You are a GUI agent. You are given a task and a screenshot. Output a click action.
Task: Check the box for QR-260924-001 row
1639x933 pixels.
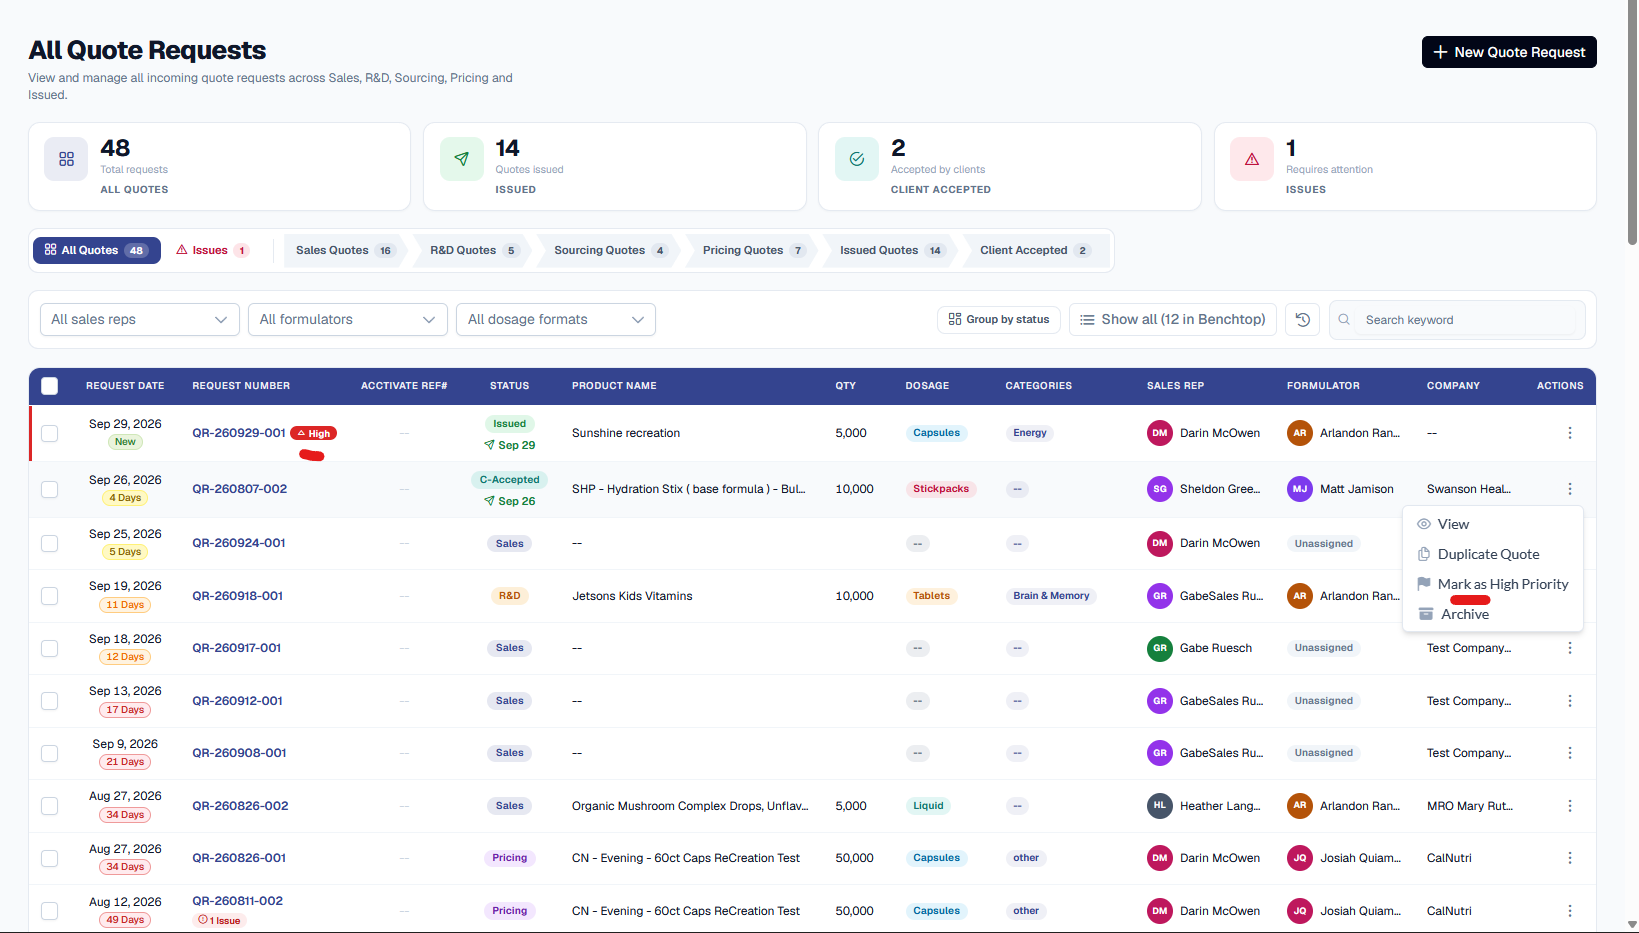(x=50, y=543)
